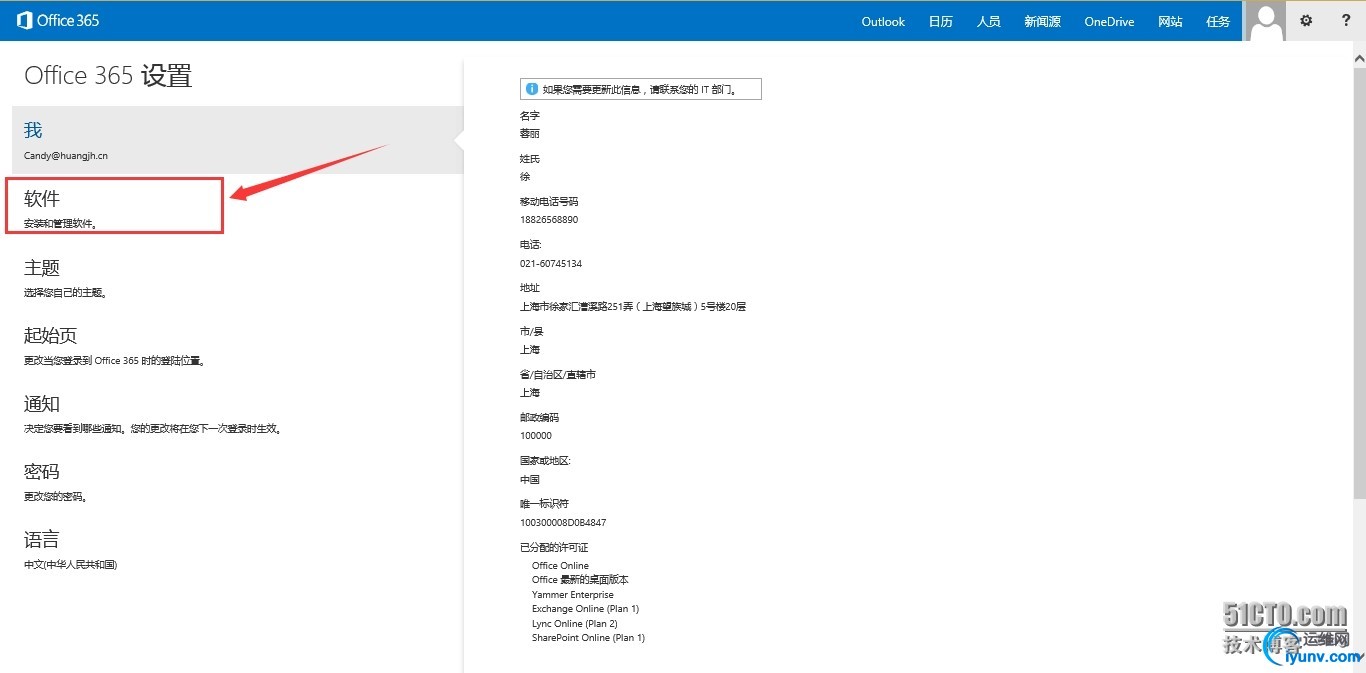
Task: Open 新闻源 in the top navigation
Action: point(1042,21)
